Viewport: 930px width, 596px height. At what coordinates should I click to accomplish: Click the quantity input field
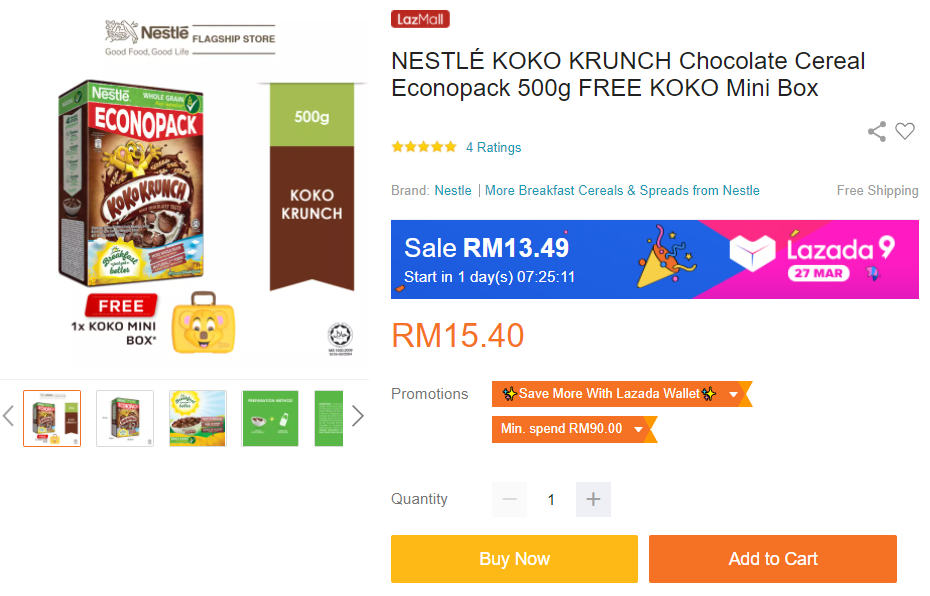point(551,499)
